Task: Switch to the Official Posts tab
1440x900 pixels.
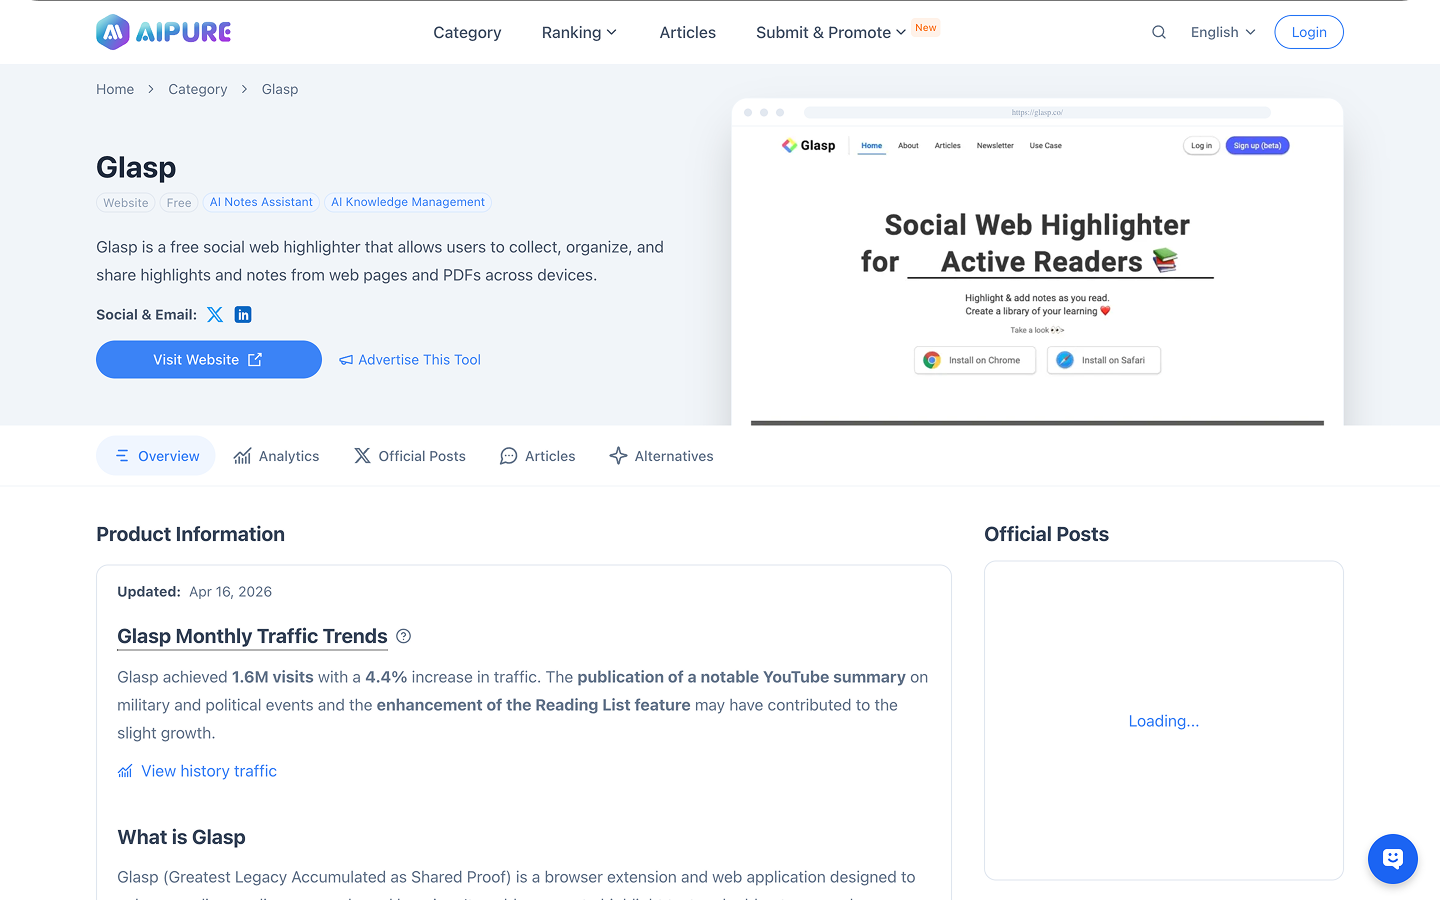Action: point(410,456)
